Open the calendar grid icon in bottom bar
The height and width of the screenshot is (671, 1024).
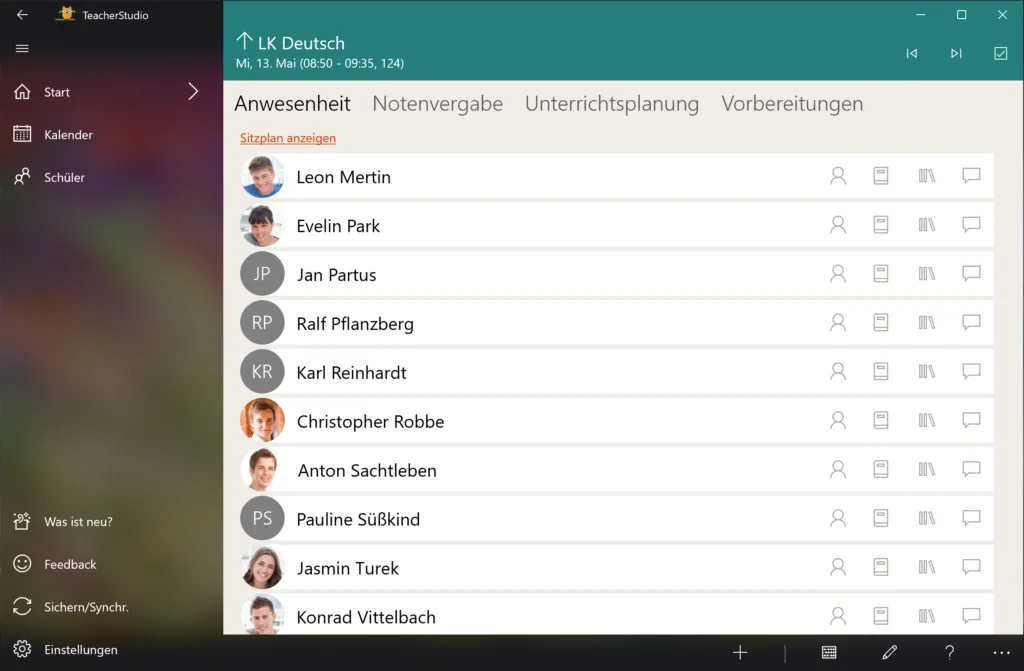click(x=829, y=652)
